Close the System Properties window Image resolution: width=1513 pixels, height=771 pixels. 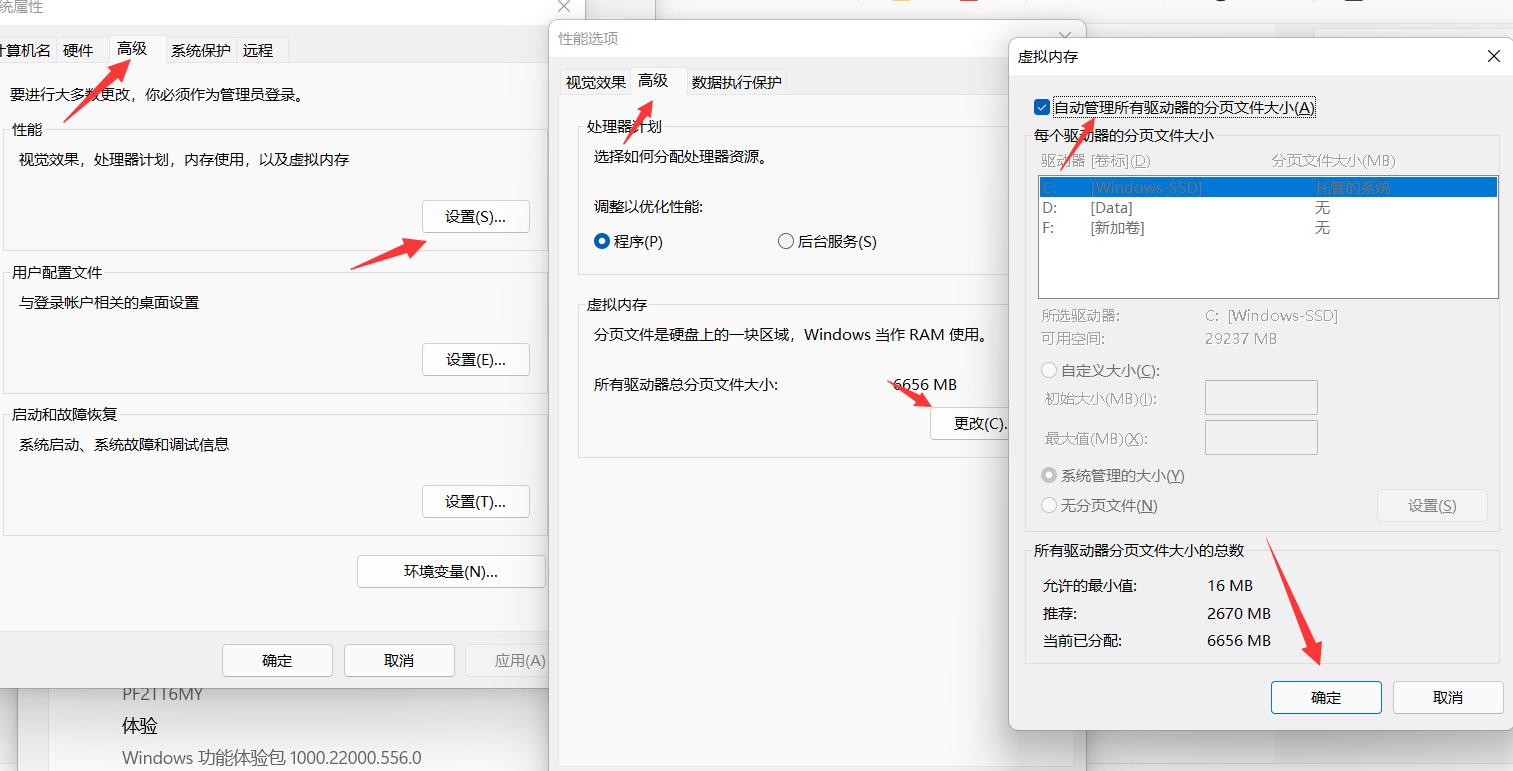564,7
